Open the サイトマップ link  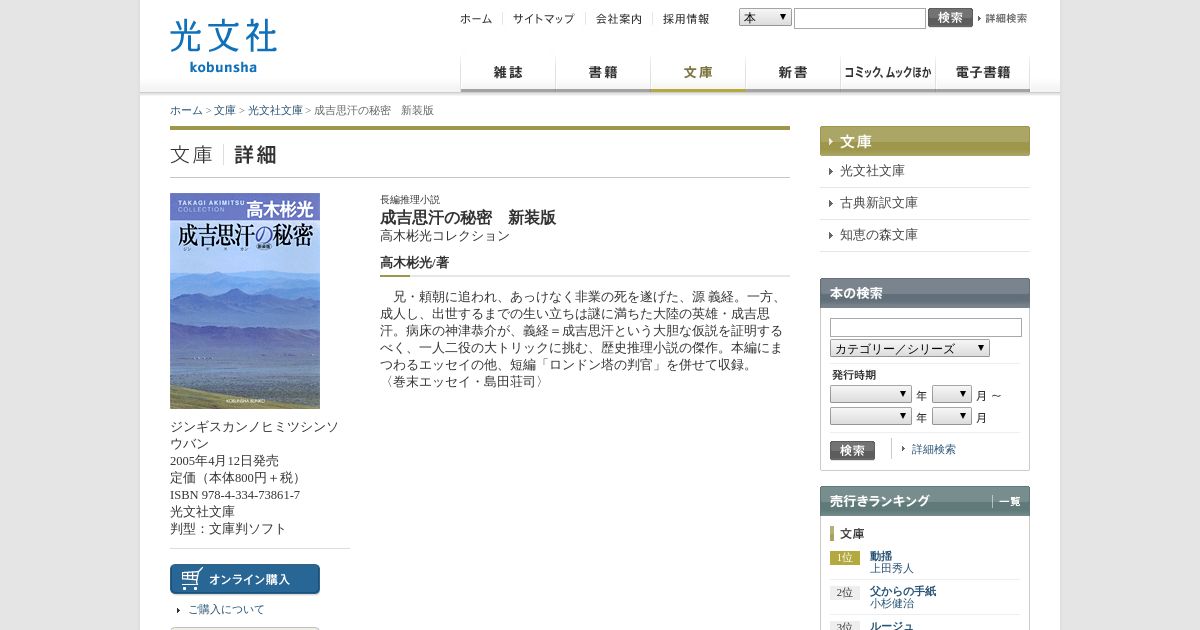(543, 18)
